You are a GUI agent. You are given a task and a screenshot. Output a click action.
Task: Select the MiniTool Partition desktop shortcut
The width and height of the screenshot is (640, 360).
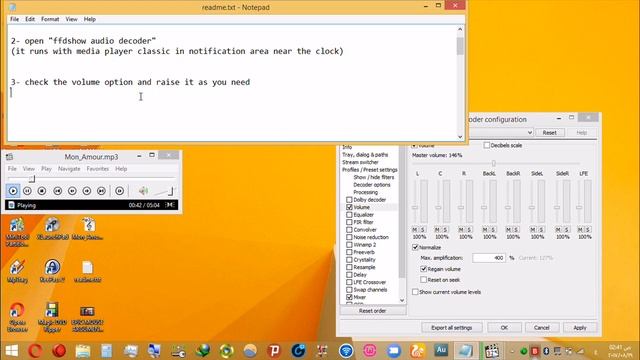coord(17,232)
